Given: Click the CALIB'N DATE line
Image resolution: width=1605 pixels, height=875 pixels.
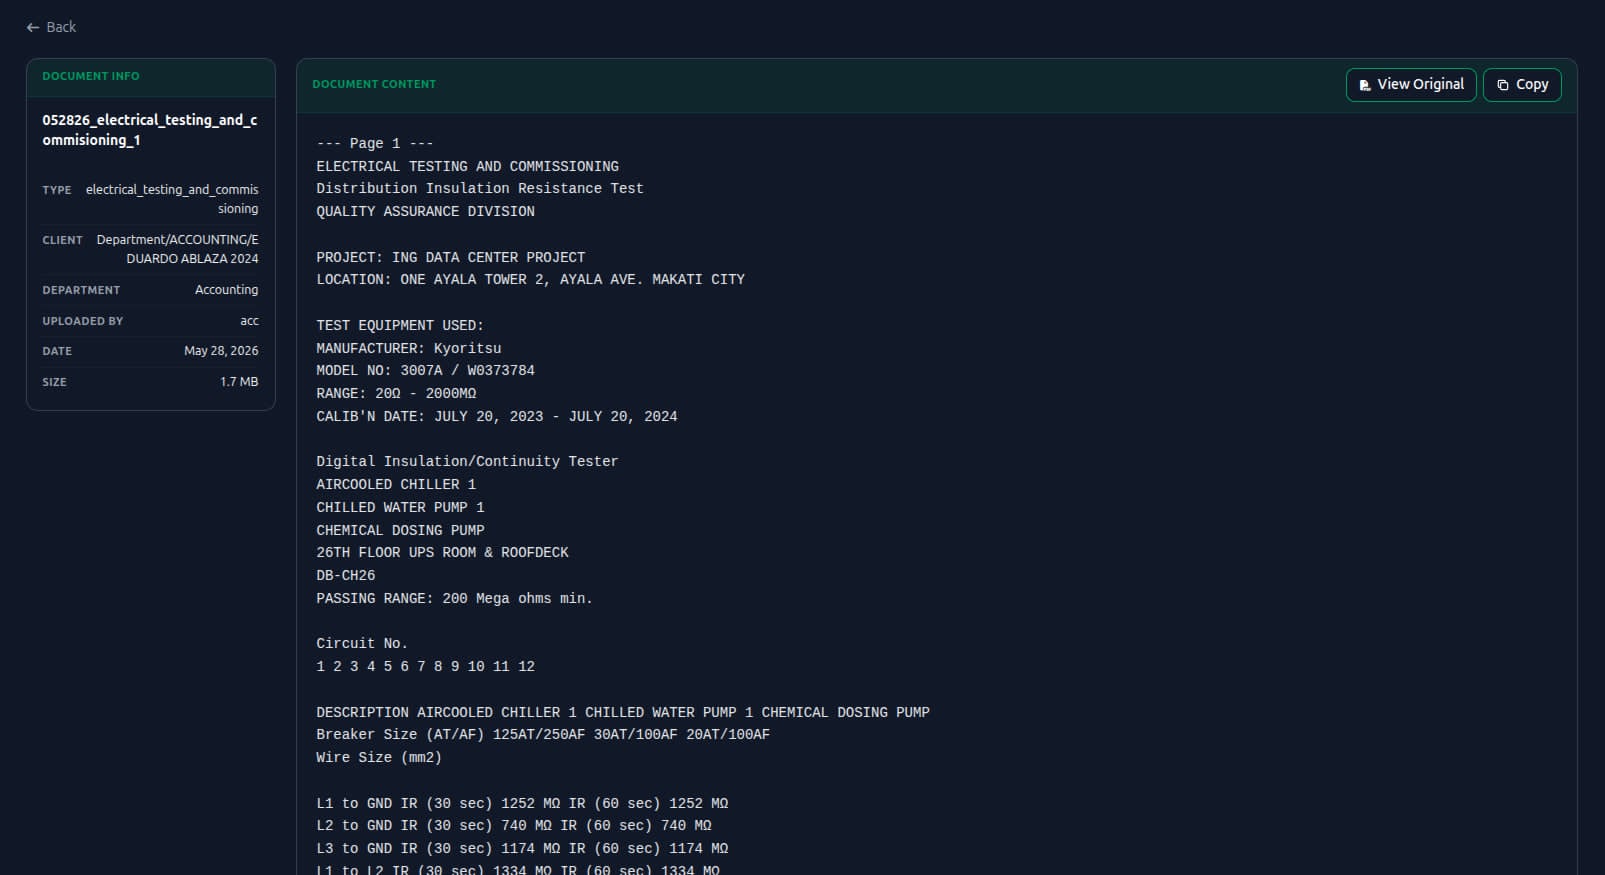Looking at the screenshot, I should coord(497,416).
